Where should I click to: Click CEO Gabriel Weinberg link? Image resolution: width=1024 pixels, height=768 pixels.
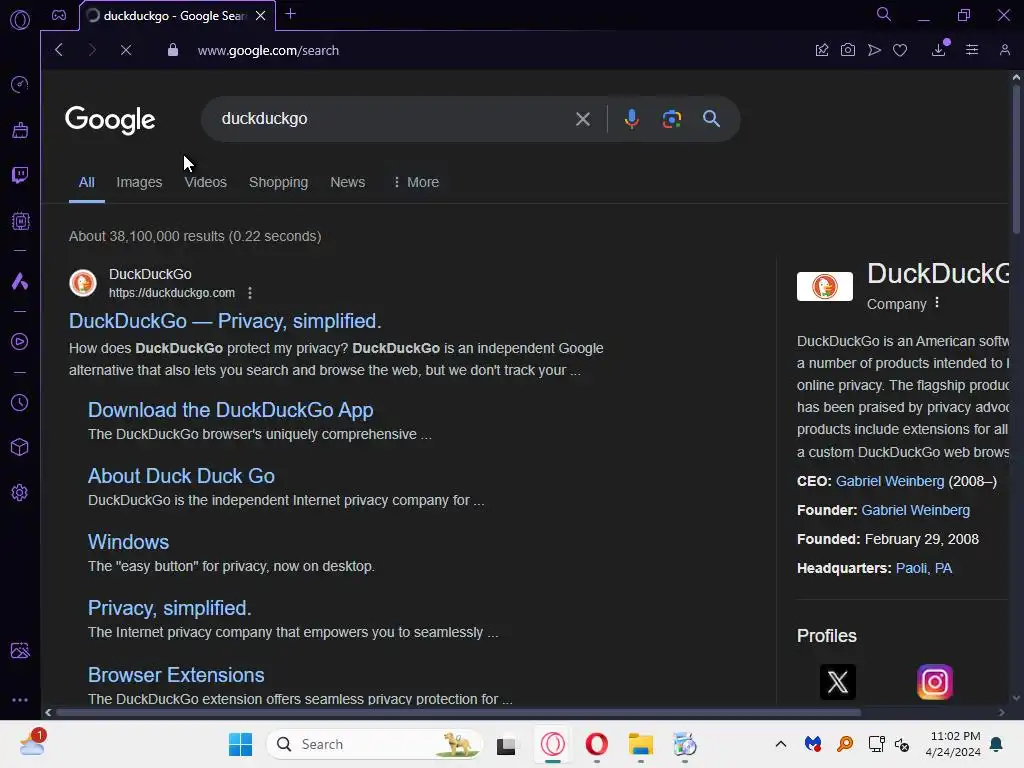pos(889,481)
